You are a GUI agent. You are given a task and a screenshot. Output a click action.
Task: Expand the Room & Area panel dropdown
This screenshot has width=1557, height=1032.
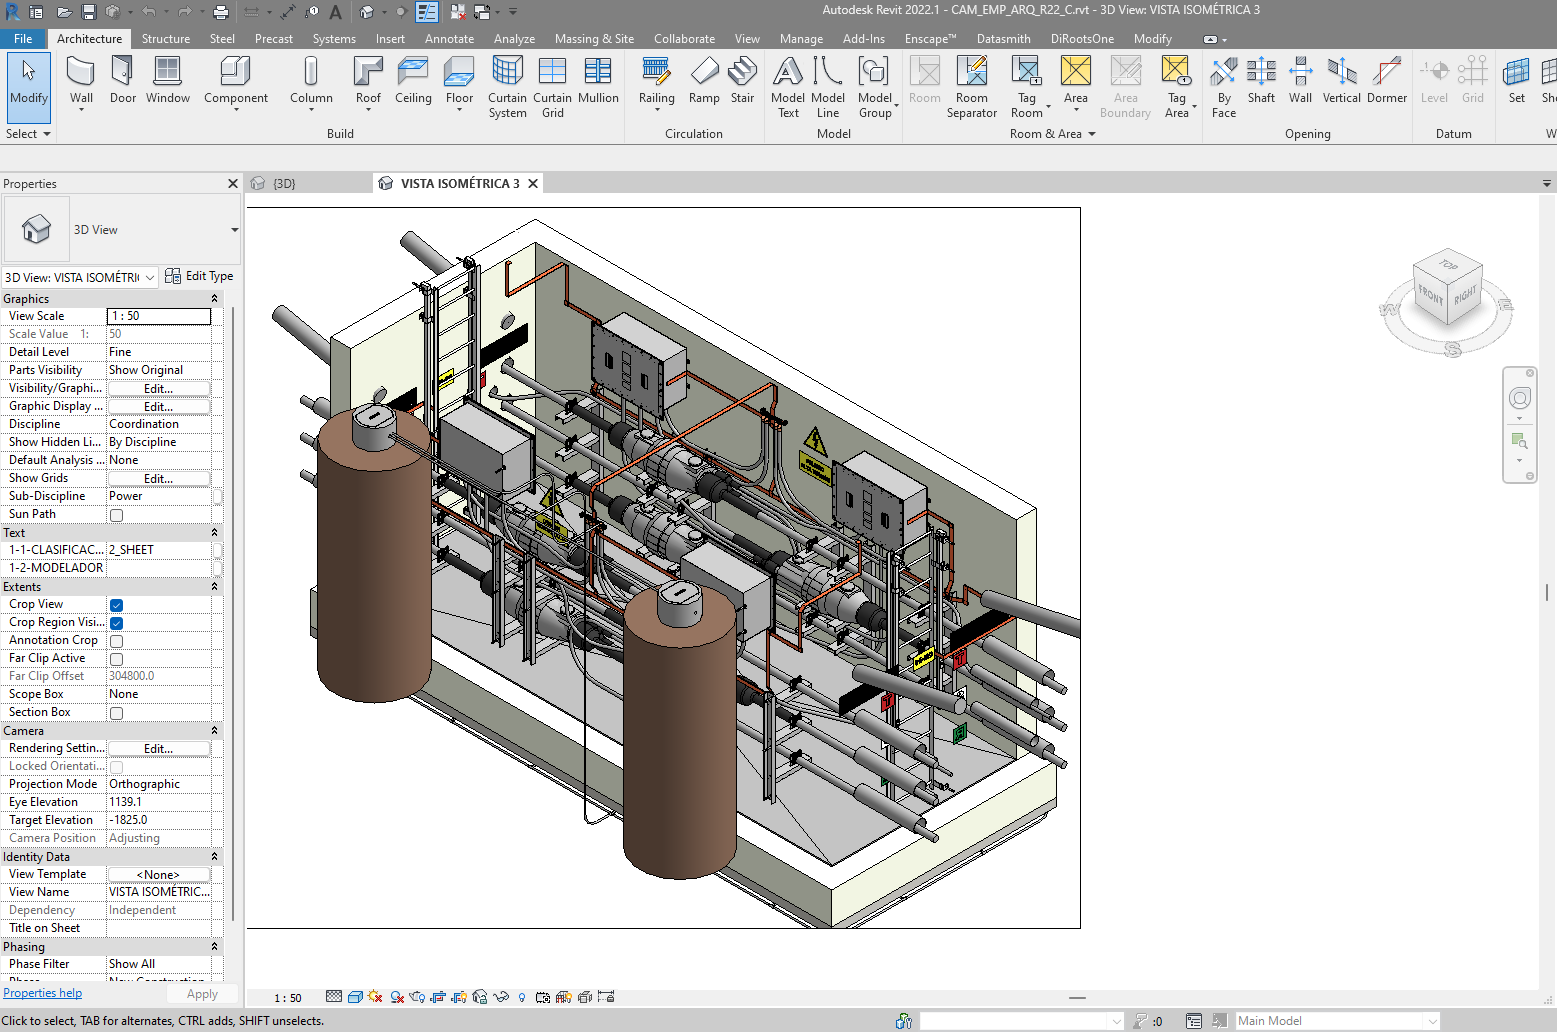pyautogui.click(x=1091, y=134)
